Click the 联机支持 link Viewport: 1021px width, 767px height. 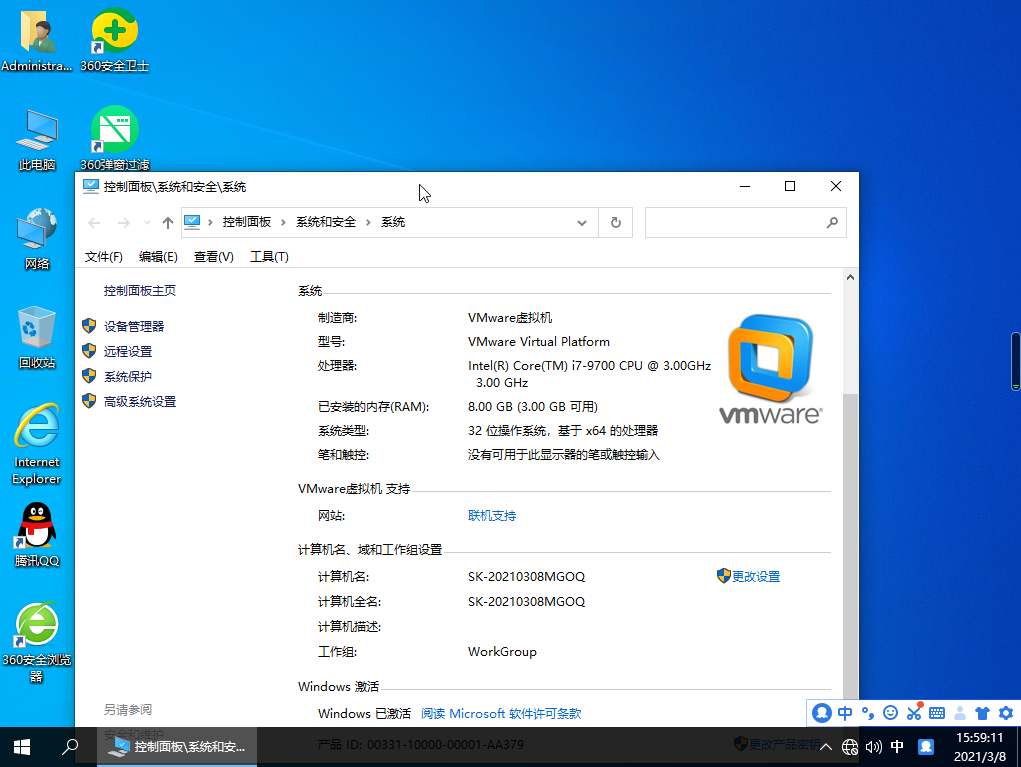(492, 516)
